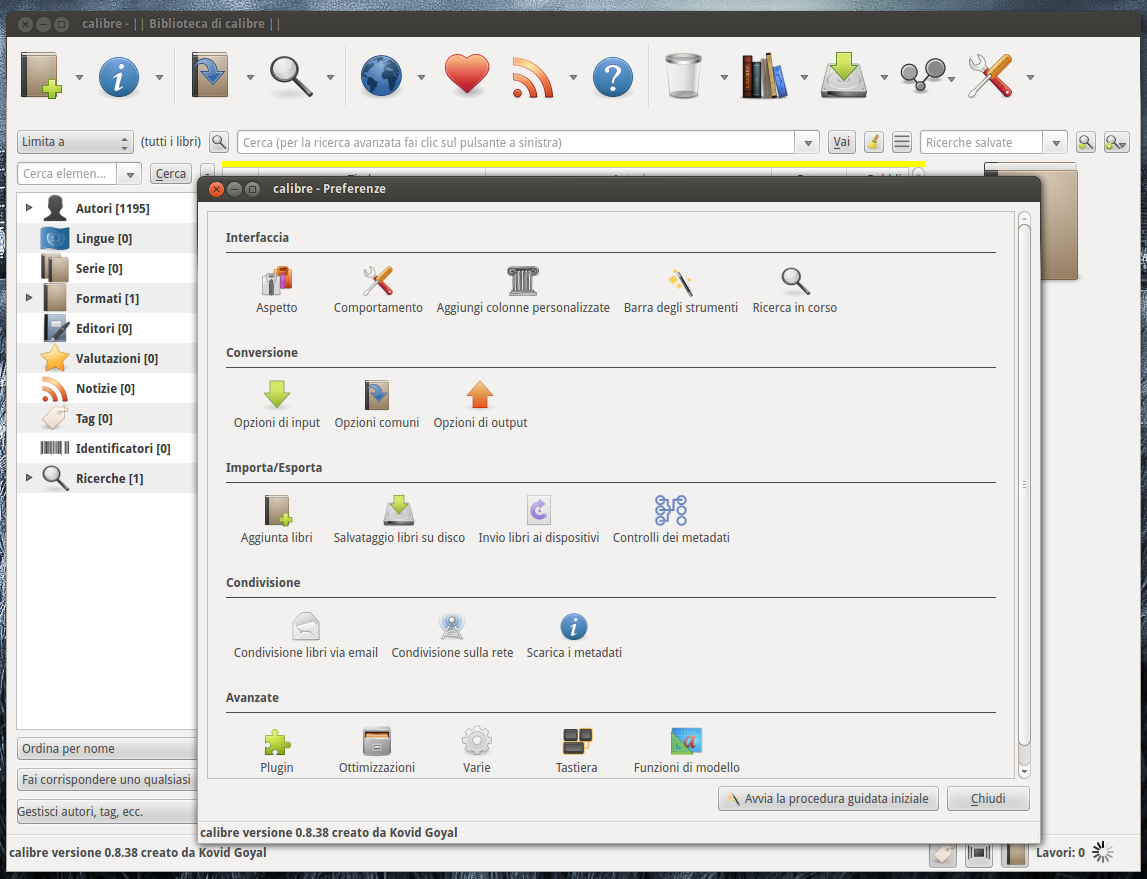This screenshot has height=879, width=1147.
Task: Open the Comportamento settings icon
Action: click(x=378, y=290)
